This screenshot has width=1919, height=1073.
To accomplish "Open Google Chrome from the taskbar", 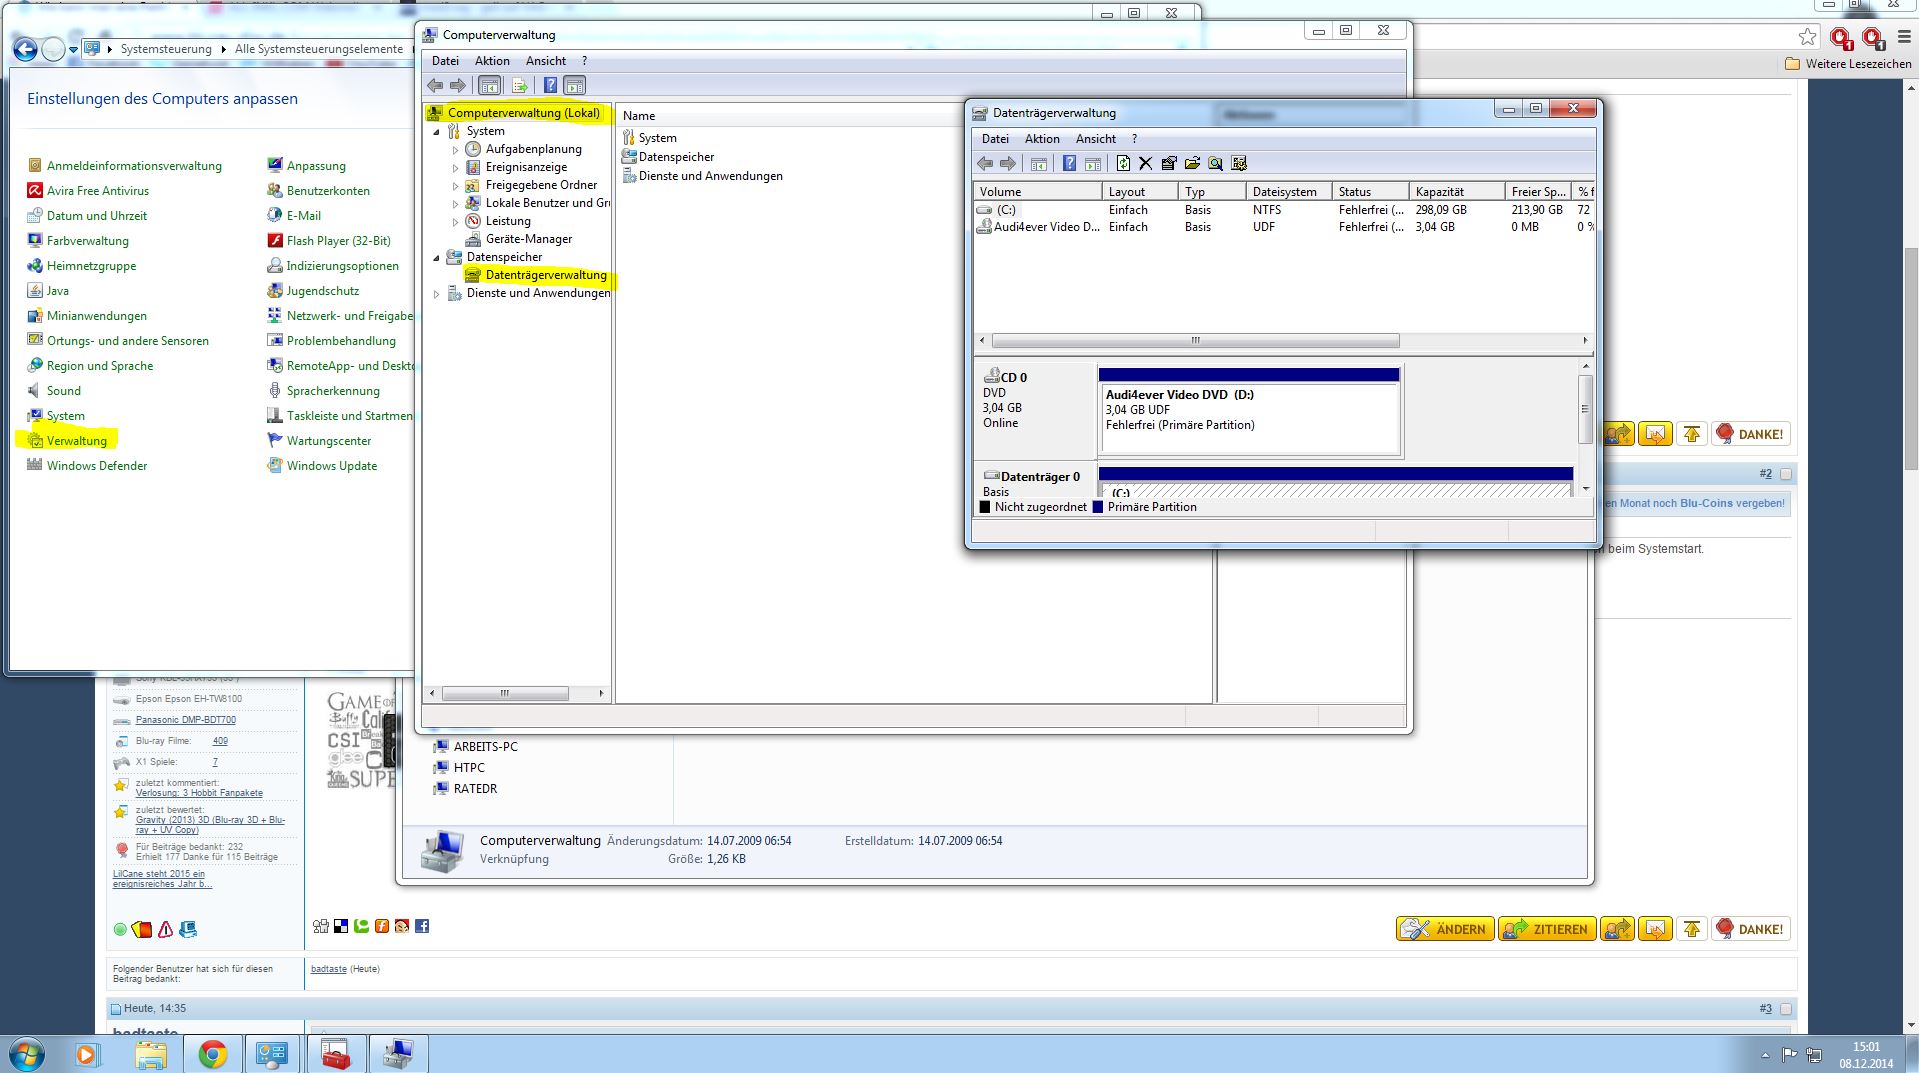I will click(212, 1054).
